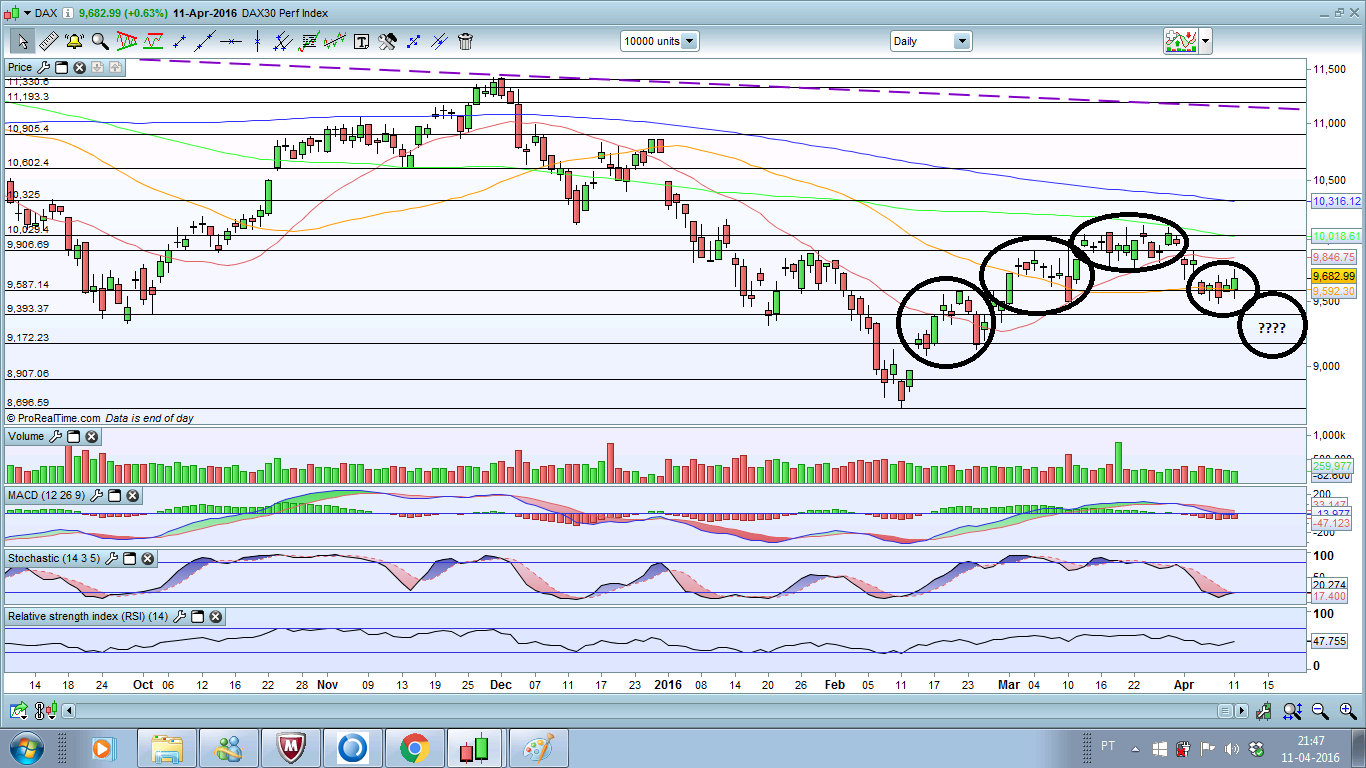Select the magnifying glass zoom tool
The height and width of the screenshot is (768, 1366).
[100, 41]
